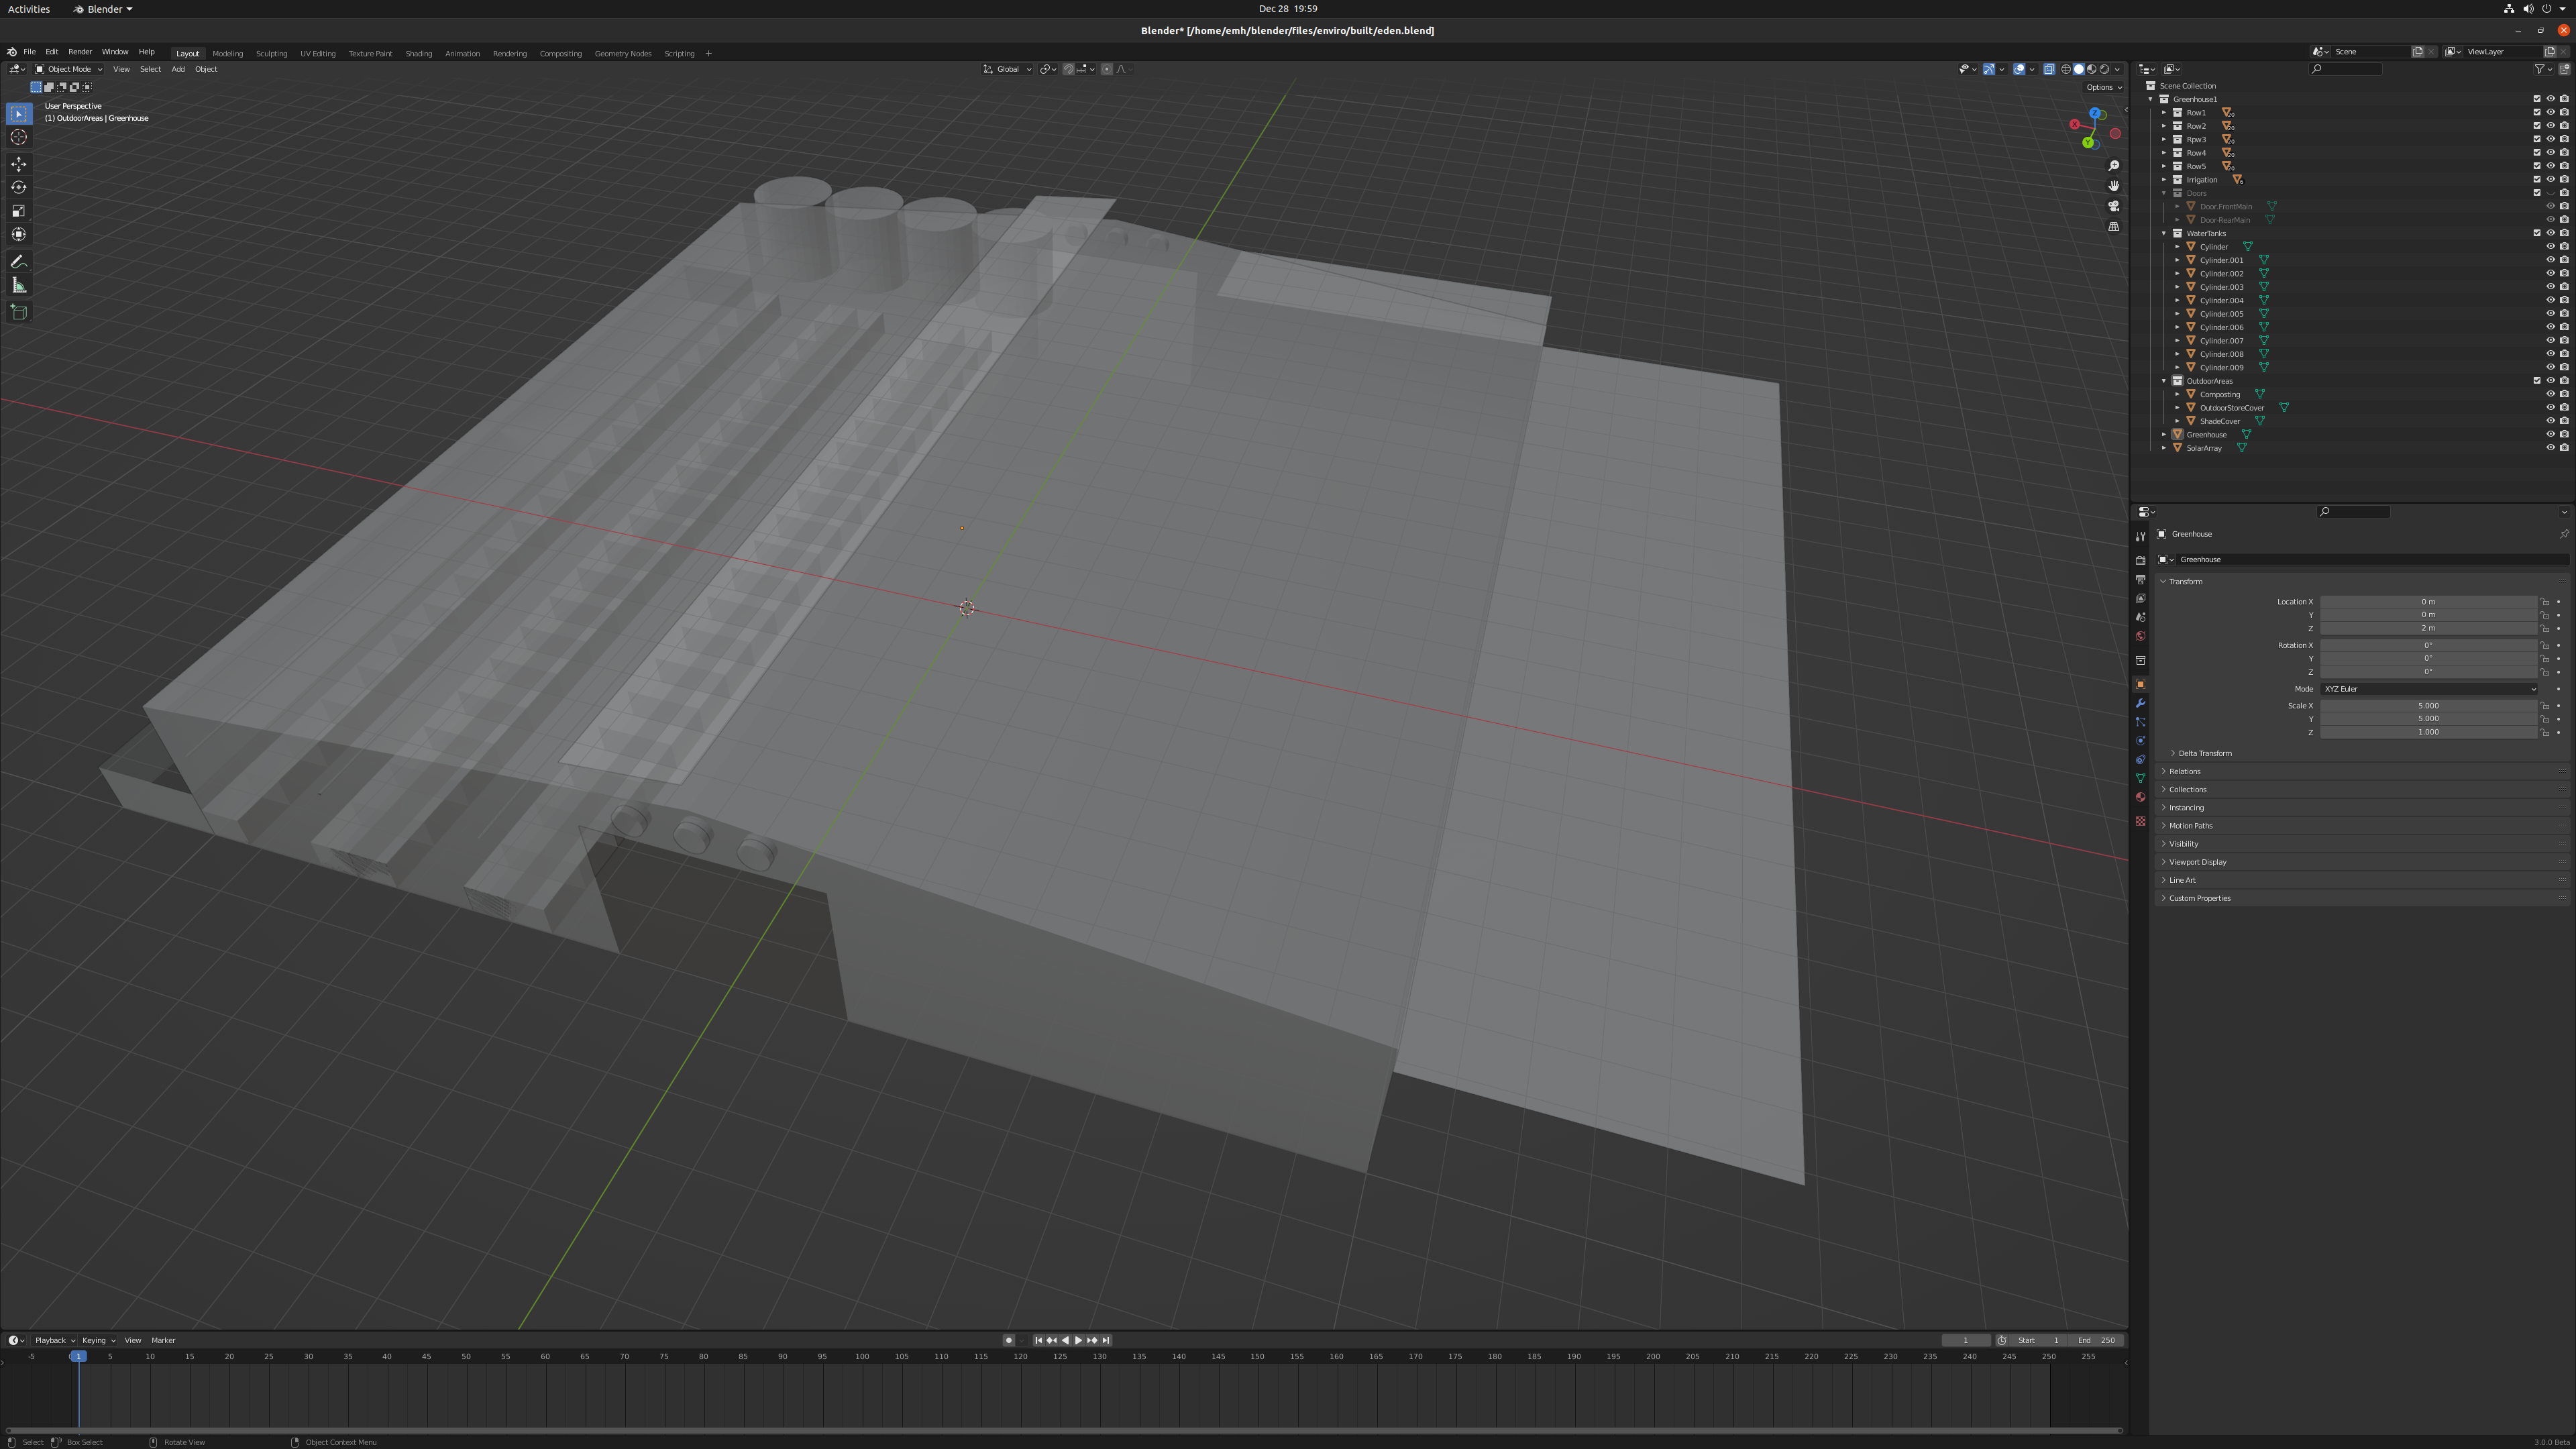Click the Marker menu in timeline
This screenshot has height=1449, width=2576.
click(x=163, y=1340)
